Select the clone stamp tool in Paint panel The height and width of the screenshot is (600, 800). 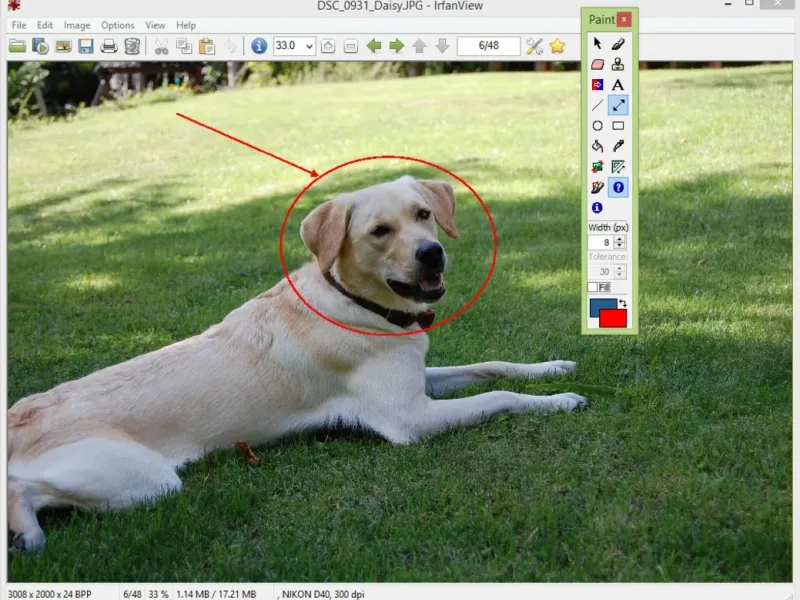[618, 64]
